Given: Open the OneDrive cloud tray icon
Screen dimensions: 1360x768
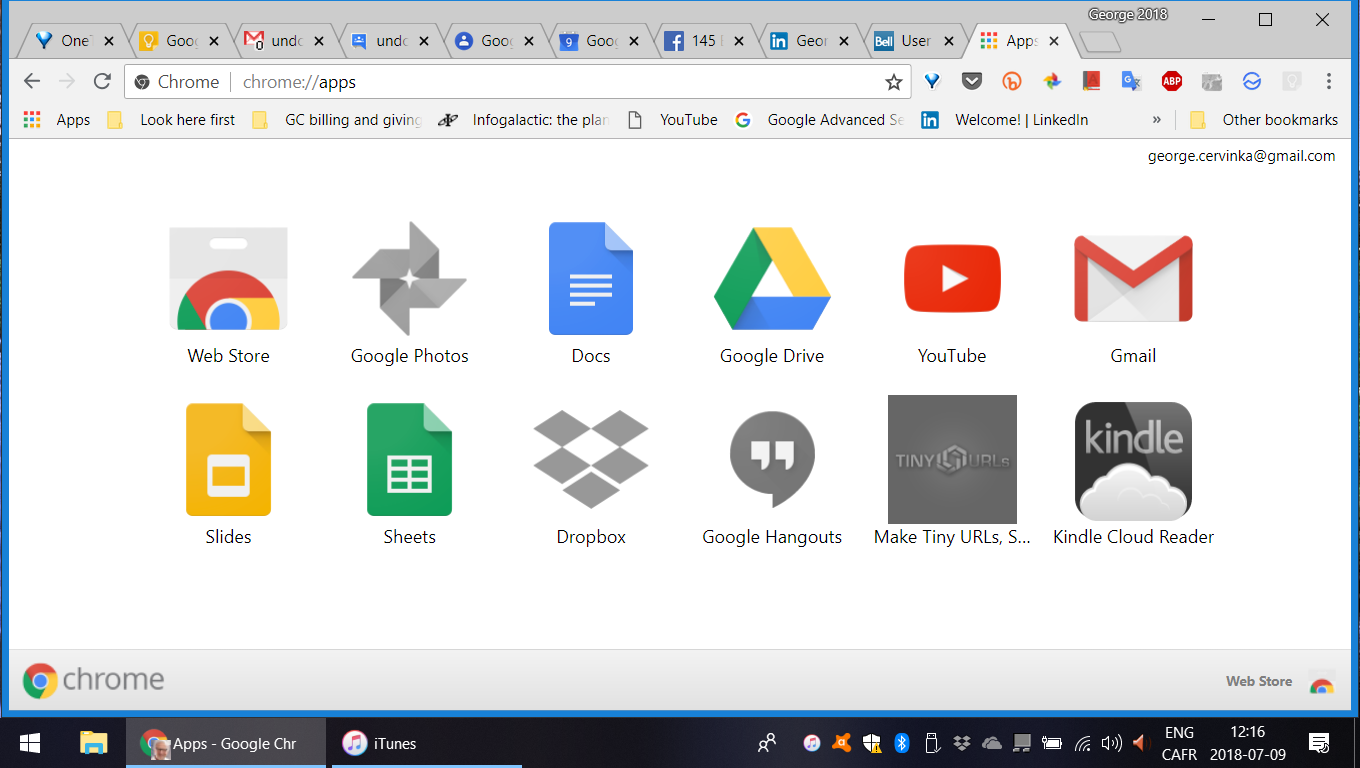Looking at the screenshot, I should point(992,743).
